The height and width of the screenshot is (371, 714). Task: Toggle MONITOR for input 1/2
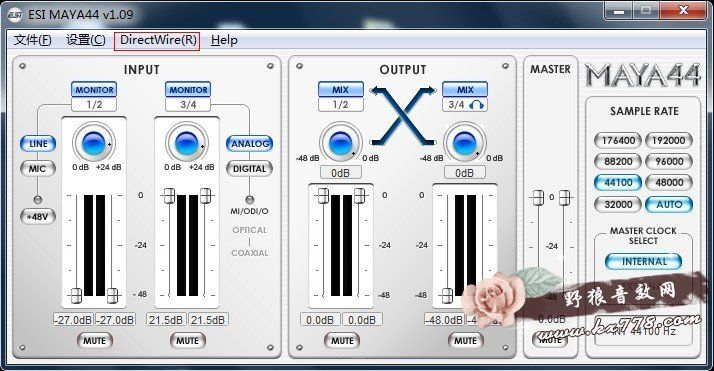pos(94,90)
